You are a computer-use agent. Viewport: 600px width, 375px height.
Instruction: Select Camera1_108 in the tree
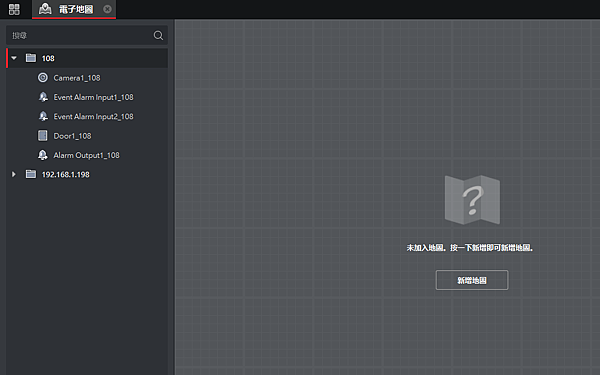tap(77, 78)
